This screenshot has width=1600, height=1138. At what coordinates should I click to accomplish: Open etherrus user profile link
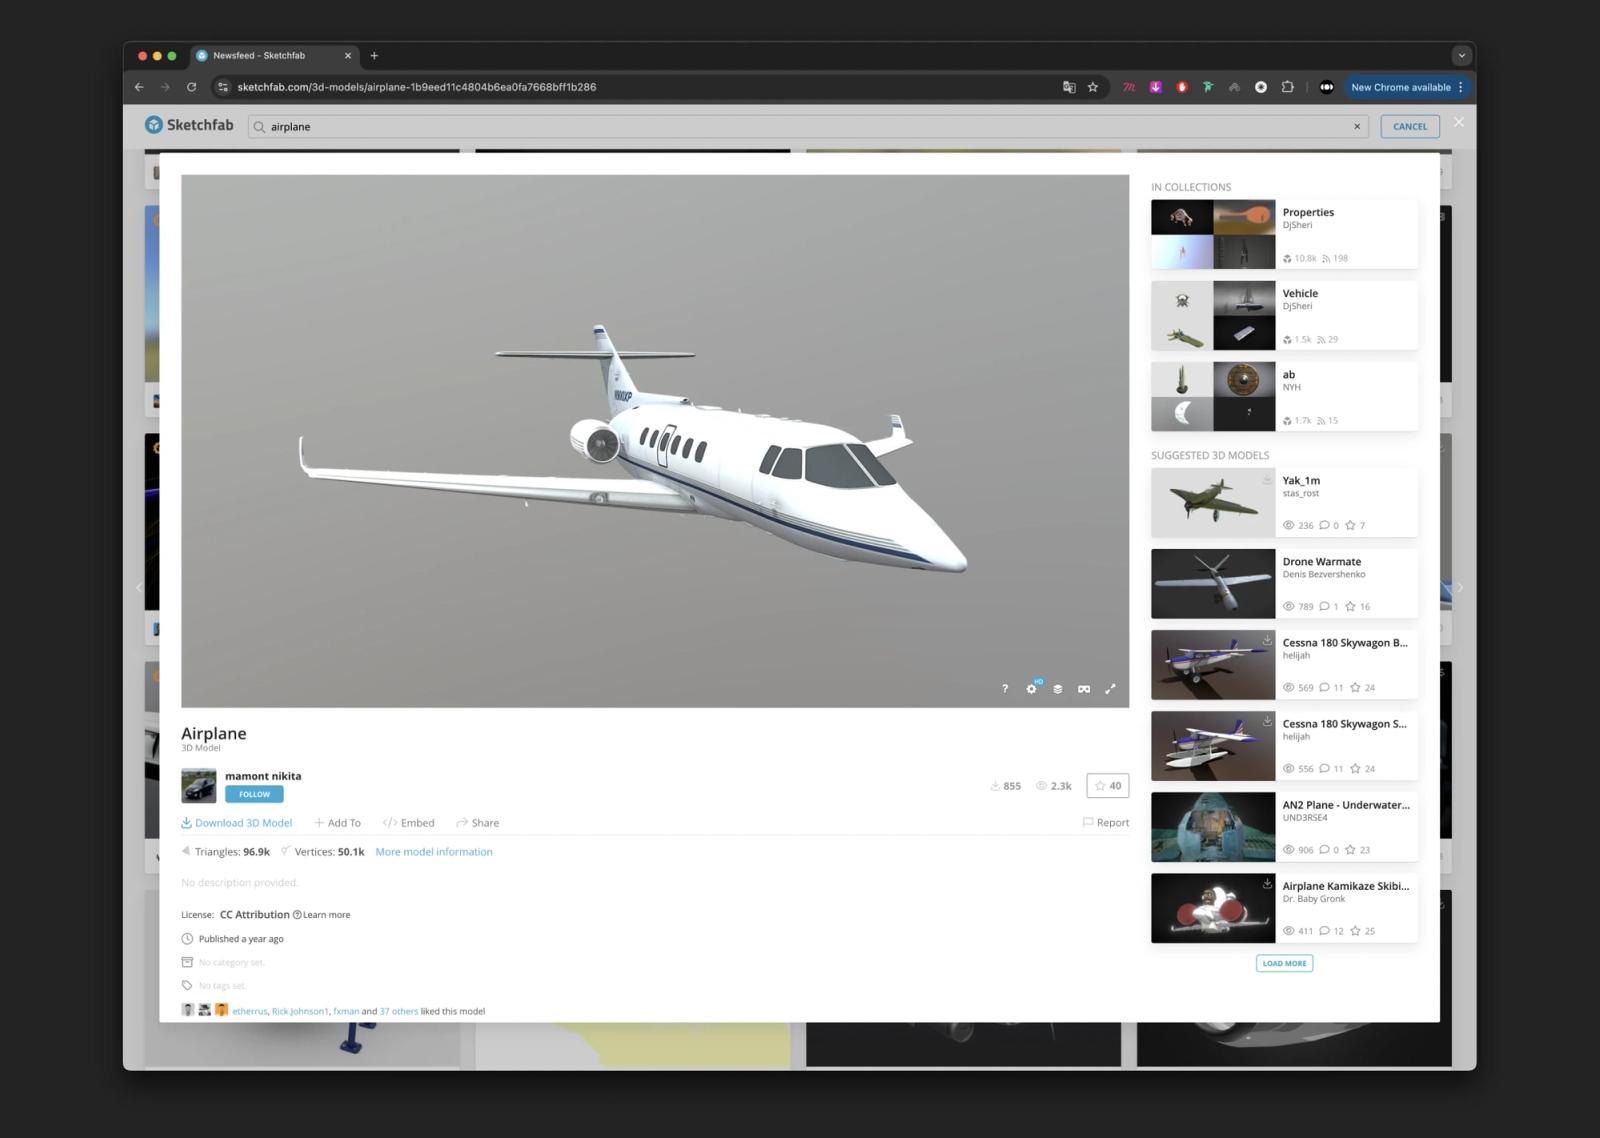[249, 1011]
